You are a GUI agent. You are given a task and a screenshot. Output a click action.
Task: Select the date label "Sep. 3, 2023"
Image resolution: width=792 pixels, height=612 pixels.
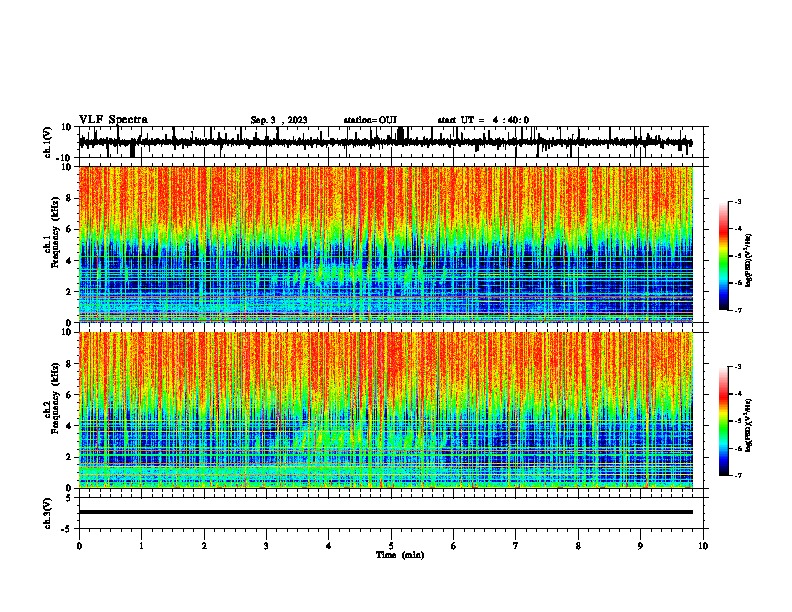click(x=279, y=120)
